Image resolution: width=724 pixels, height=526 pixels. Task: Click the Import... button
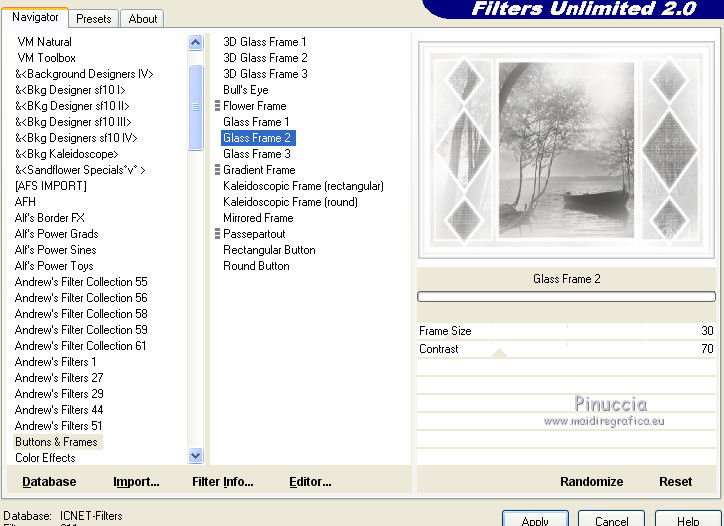click(136, 482)
